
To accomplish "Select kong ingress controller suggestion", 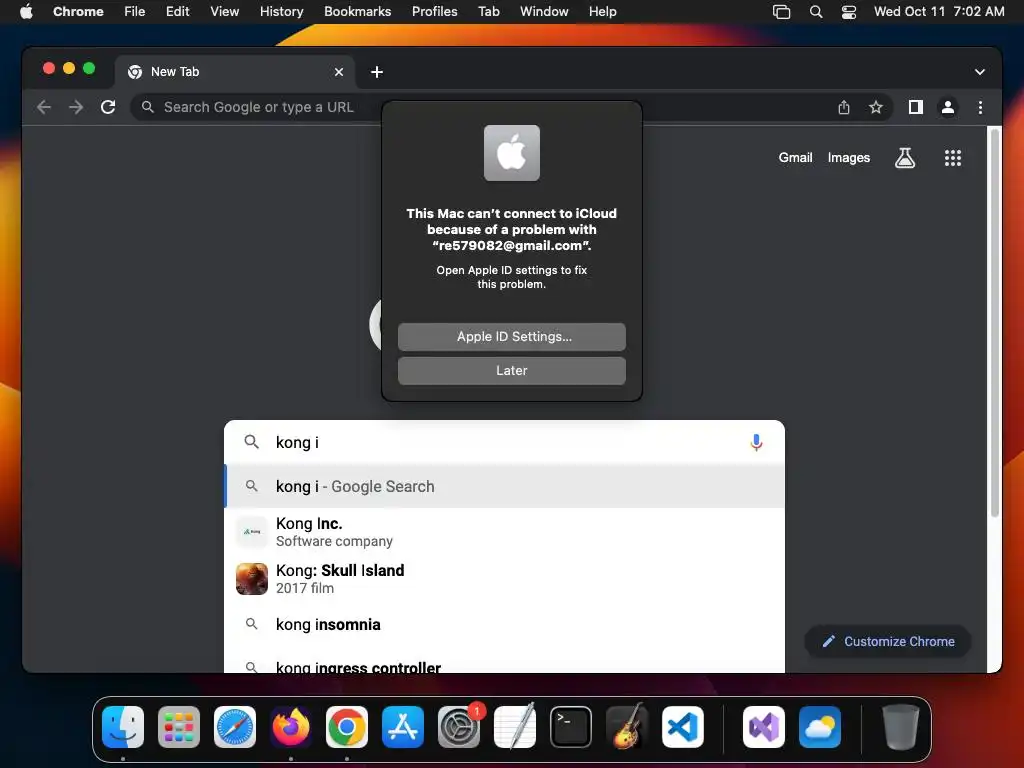I will [504, 665].
